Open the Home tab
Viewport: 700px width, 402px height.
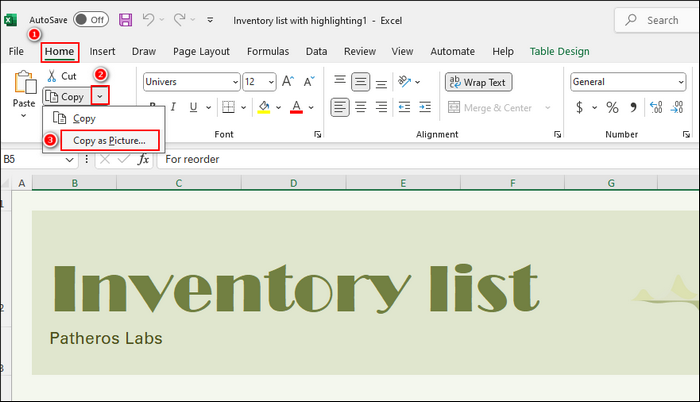pyautogui.click(x=60, y=51)
